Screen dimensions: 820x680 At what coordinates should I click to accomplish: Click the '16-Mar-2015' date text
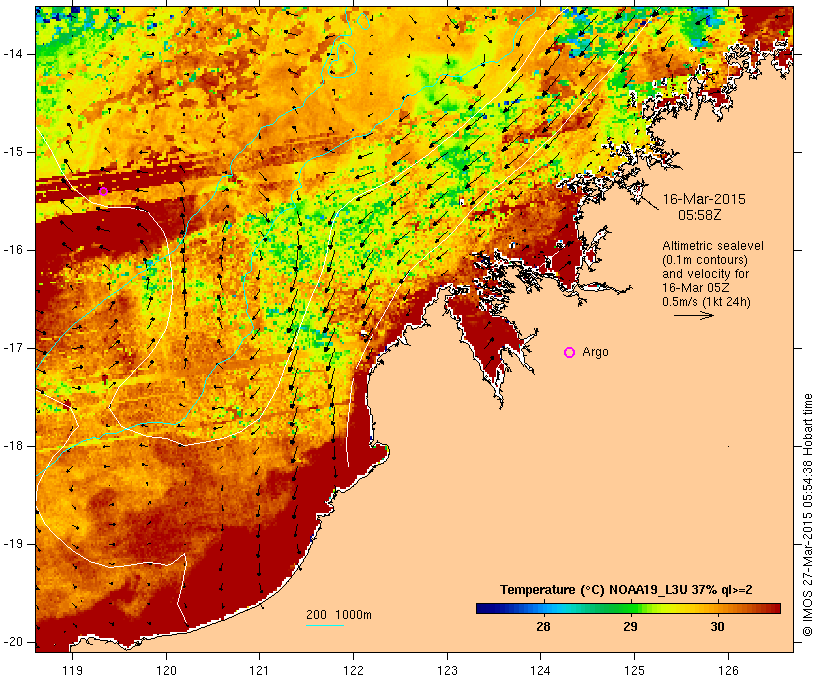(x=704, y=199)
